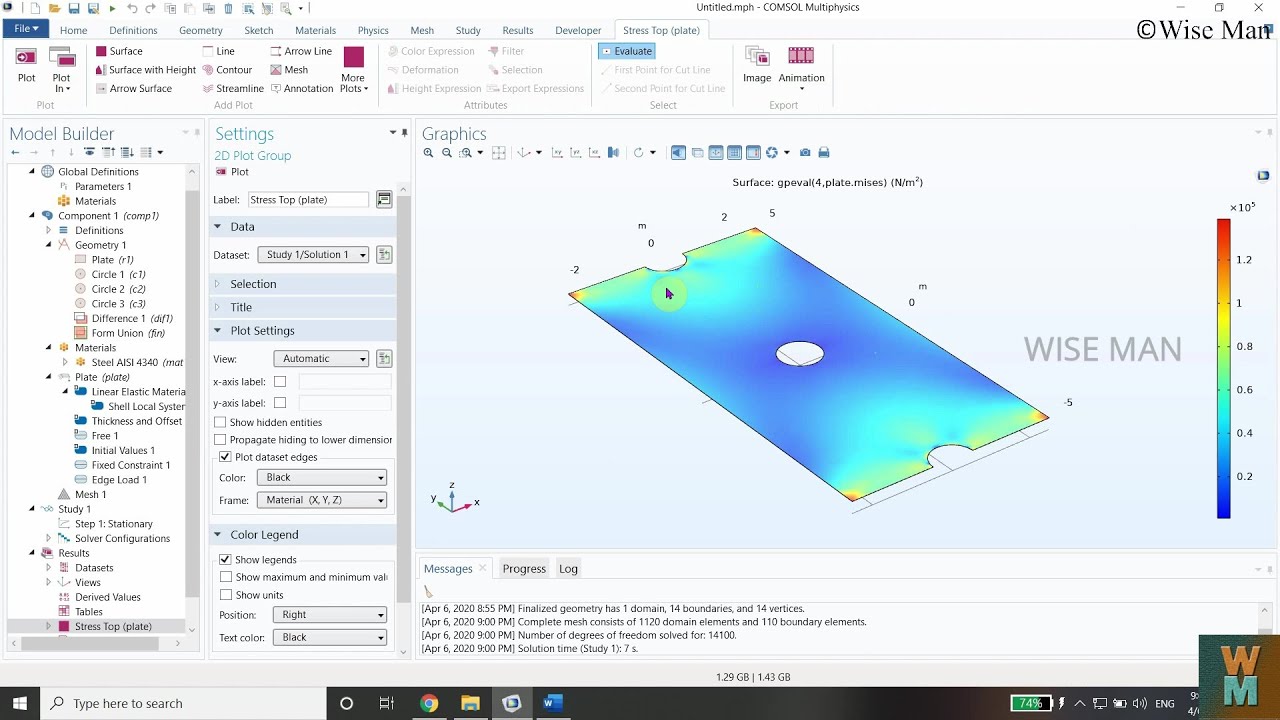Screen dimensions: 1280x720
Task: Switch to the Progress tab
Action: click(x=524, y=569)
